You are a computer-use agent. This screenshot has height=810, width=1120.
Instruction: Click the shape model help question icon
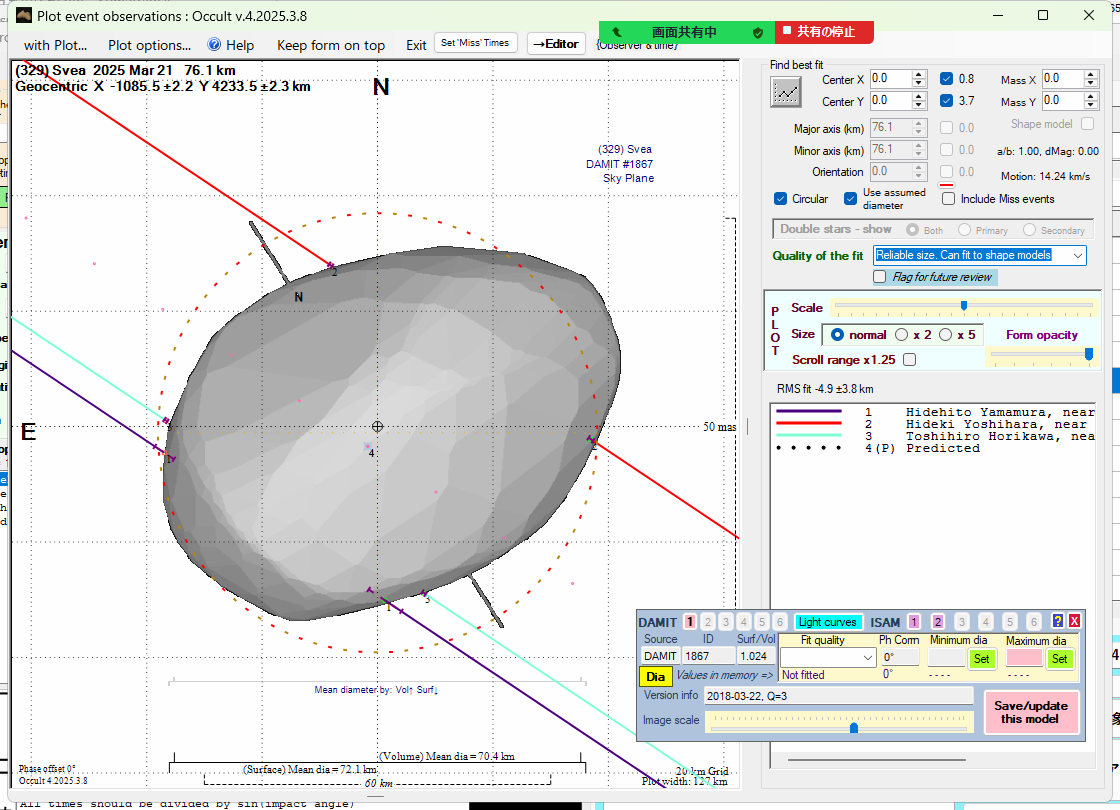coord(1058,622)
